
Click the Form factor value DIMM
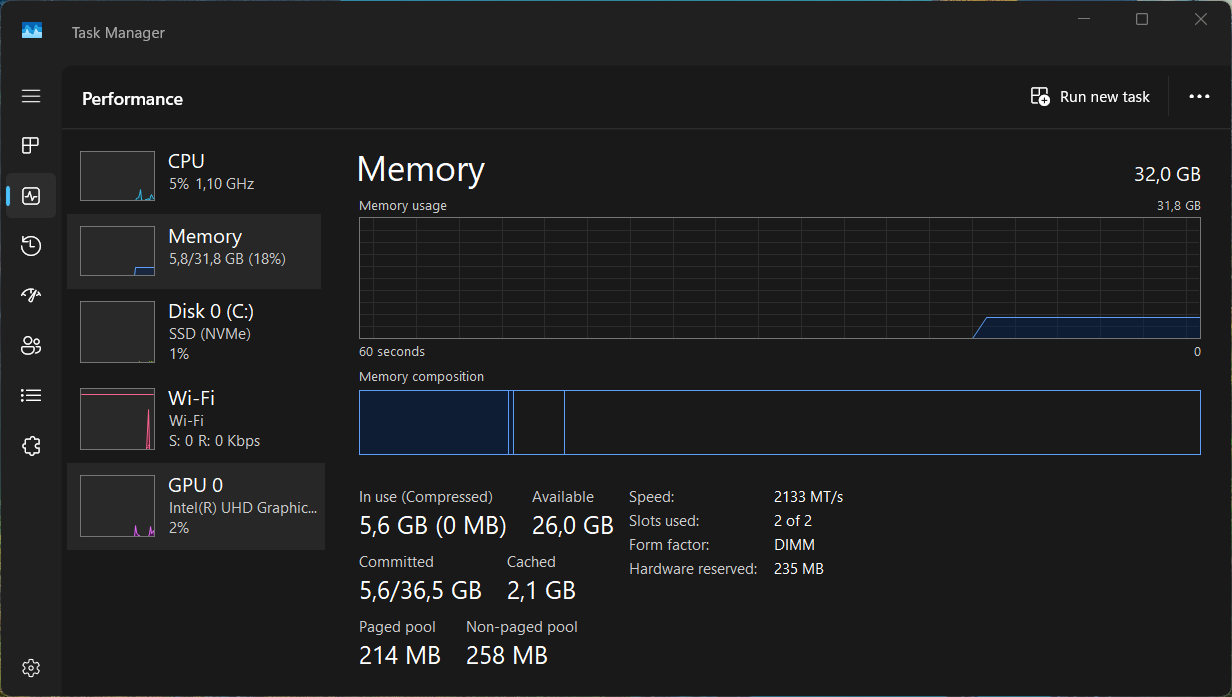[794, 545]
